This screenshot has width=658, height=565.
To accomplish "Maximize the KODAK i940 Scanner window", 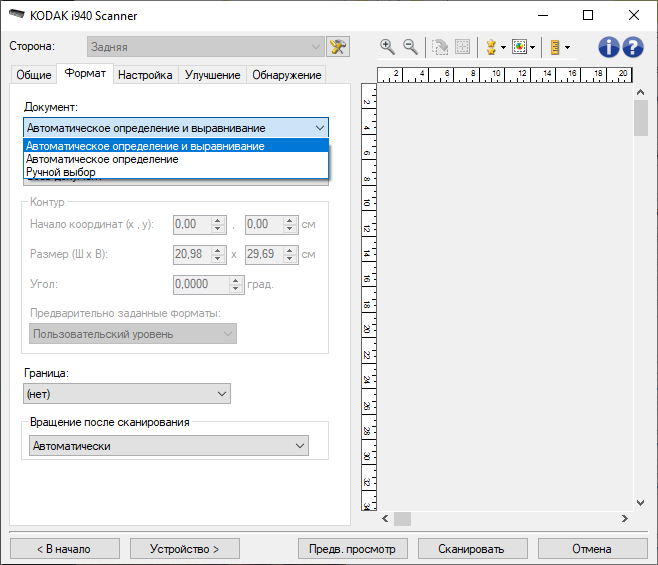I will pyautogui.click(x=588, y=16).
